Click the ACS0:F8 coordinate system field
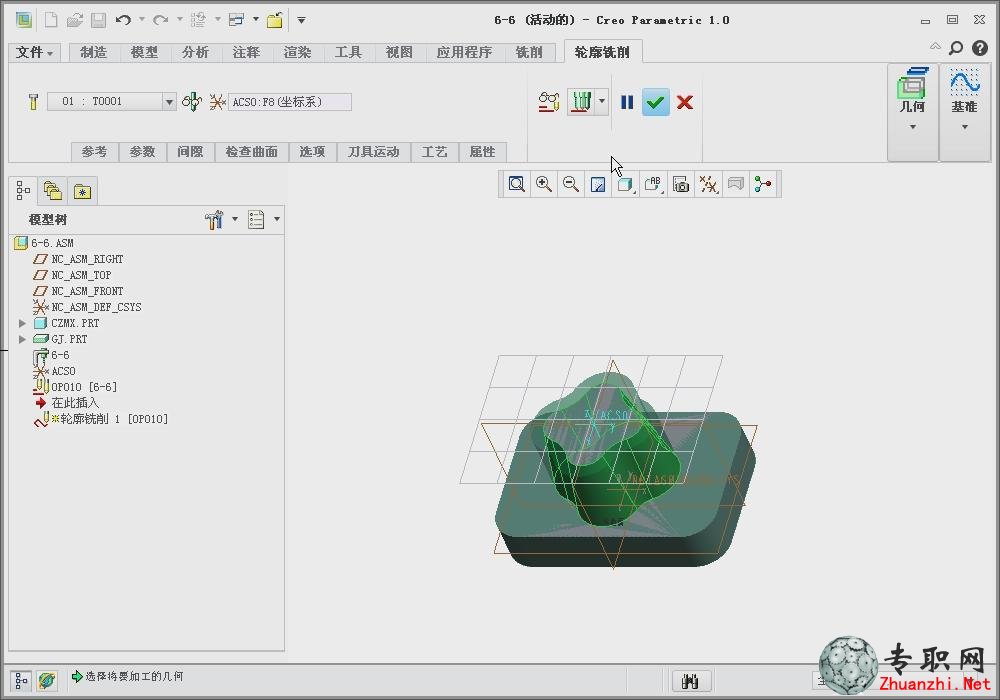This screenshot has height=700, width=1000. click(290, 101)
